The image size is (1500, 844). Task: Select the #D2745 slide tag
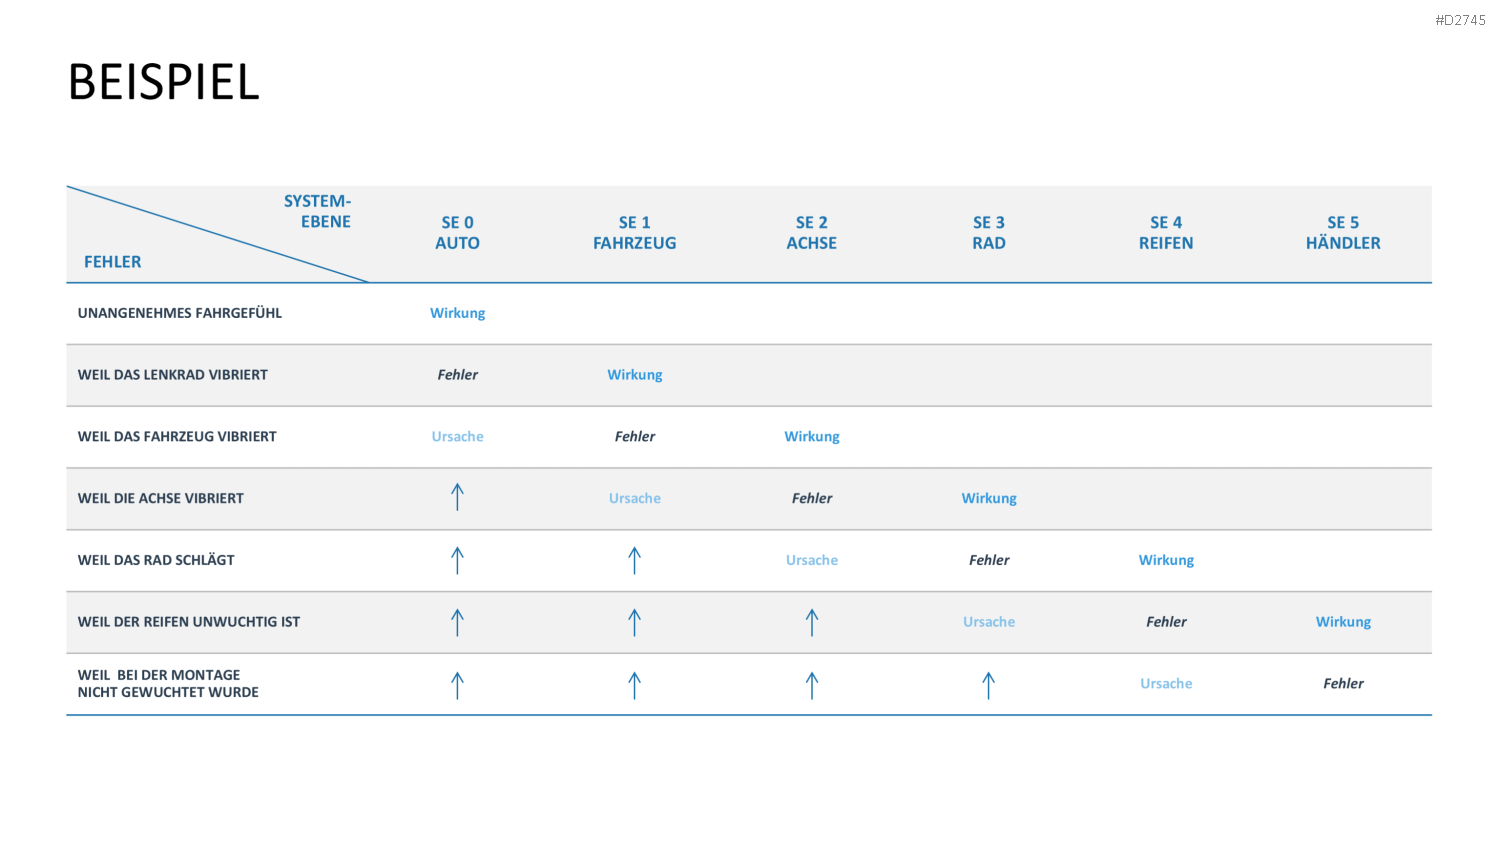pos(1460,20)
